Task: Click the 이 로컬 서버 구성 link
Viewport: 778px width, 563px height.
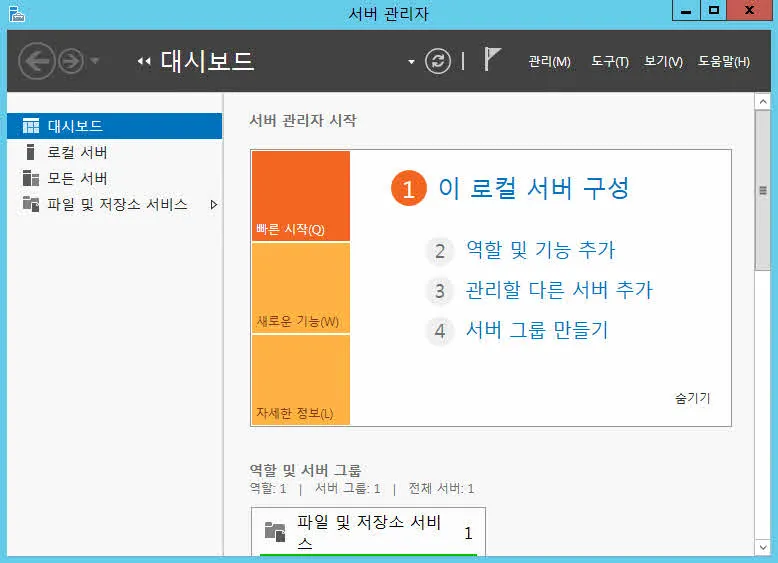Action: click(533, 188)
